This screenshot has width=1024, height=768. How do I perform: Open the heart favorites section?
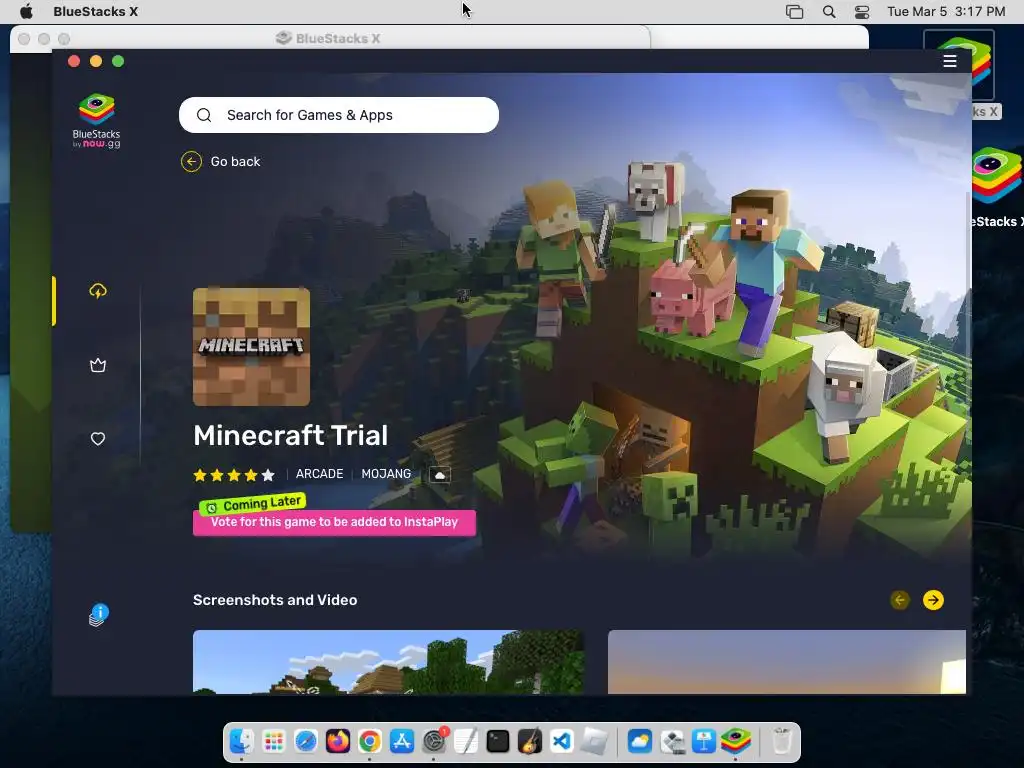tap(98, 439)
